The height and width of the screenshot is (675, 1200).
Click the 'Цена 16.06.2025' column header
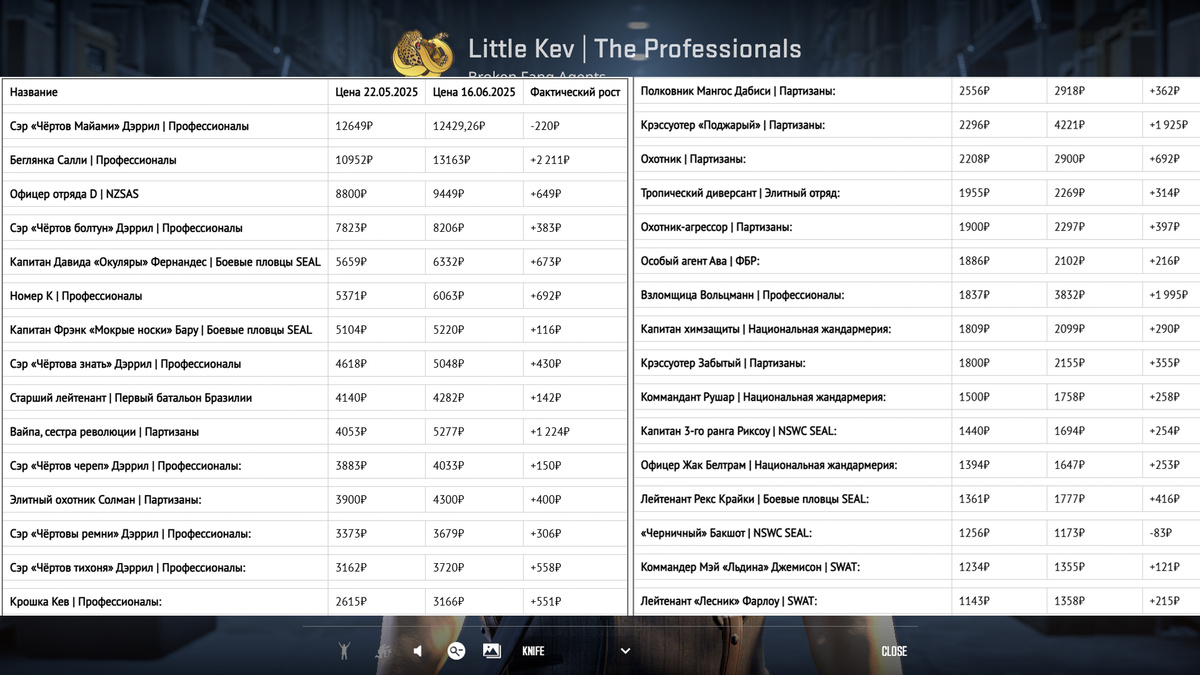[x=474, y=92]
